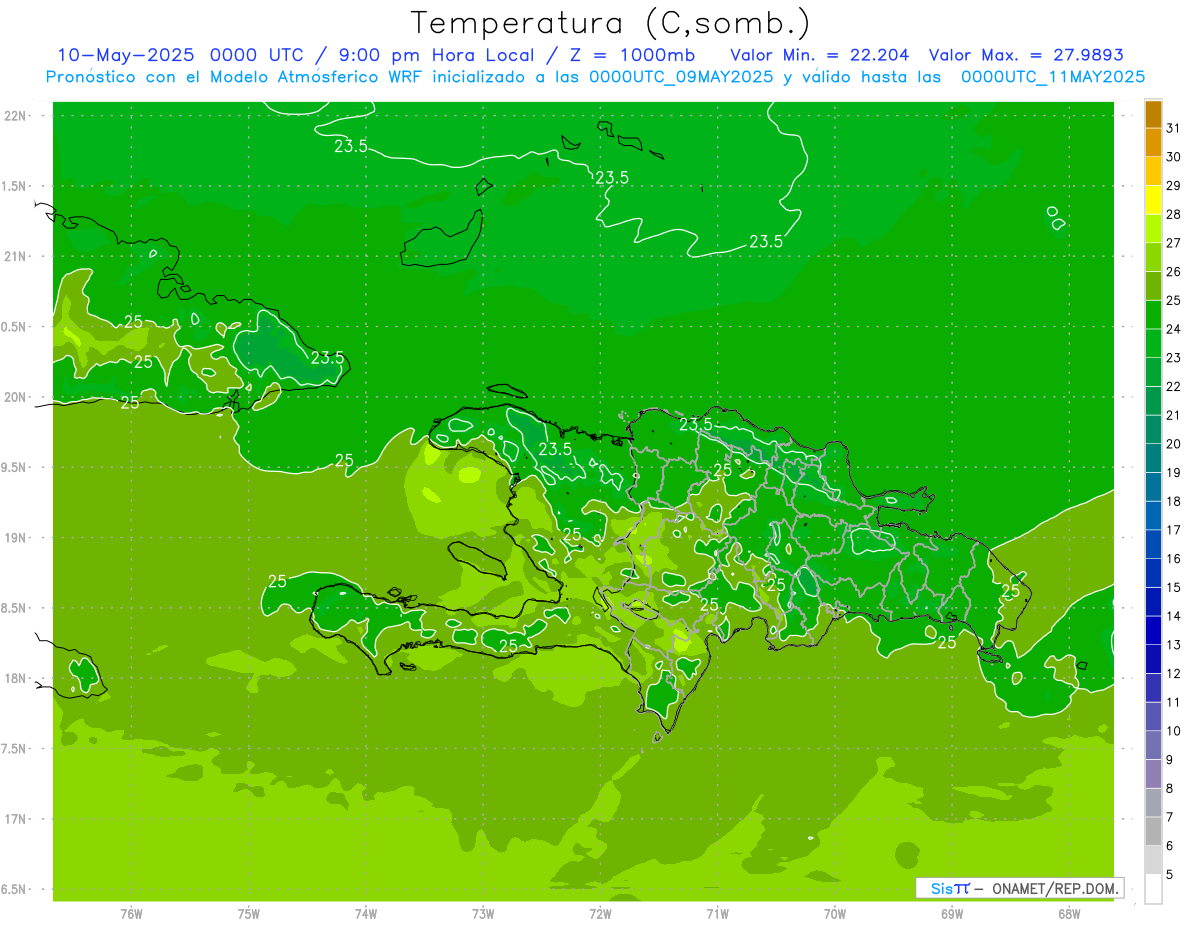Click the latitude axis label "21N"
Screen dimensions: 1200x927
[16, 256]
